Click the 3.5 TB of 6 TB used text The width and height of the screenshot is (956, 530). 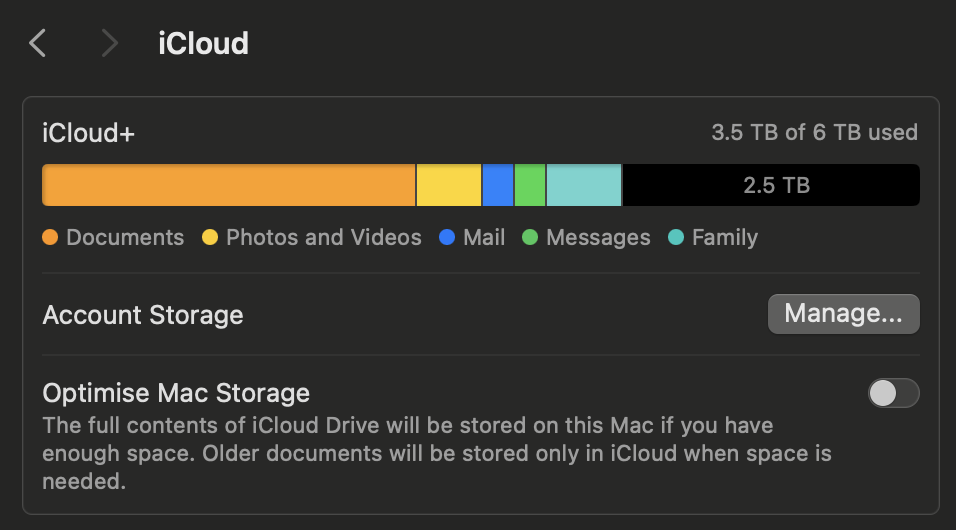(814, 132)
